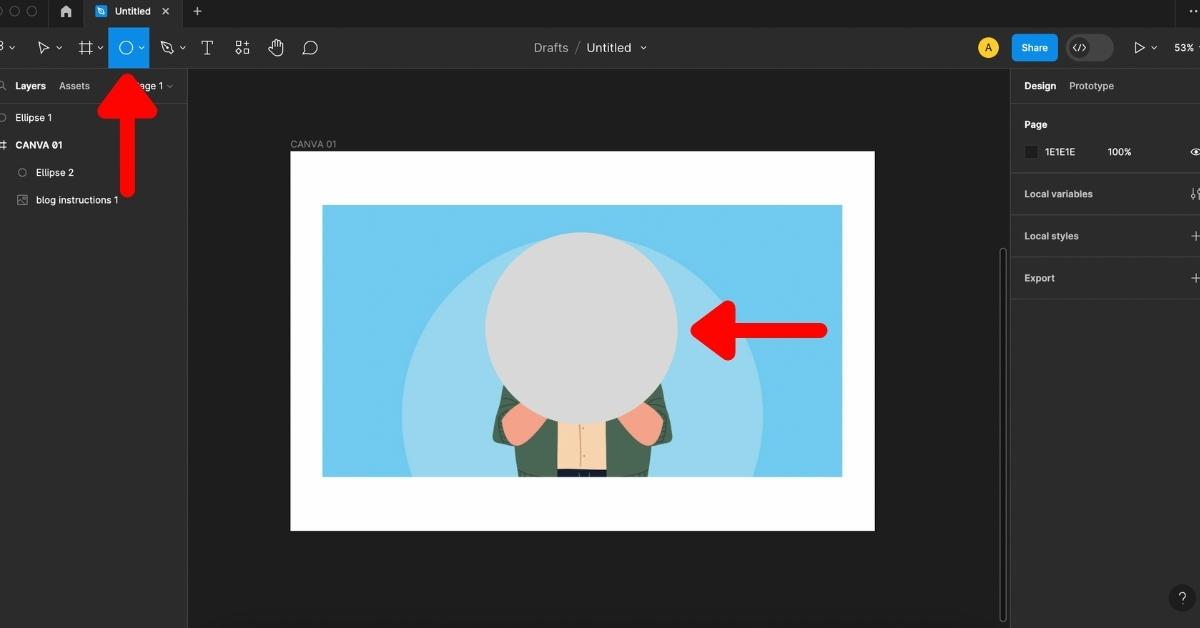This screenshot has height=628, width=1200.
Task: Select the Move tool
Action: pos(43,48)
